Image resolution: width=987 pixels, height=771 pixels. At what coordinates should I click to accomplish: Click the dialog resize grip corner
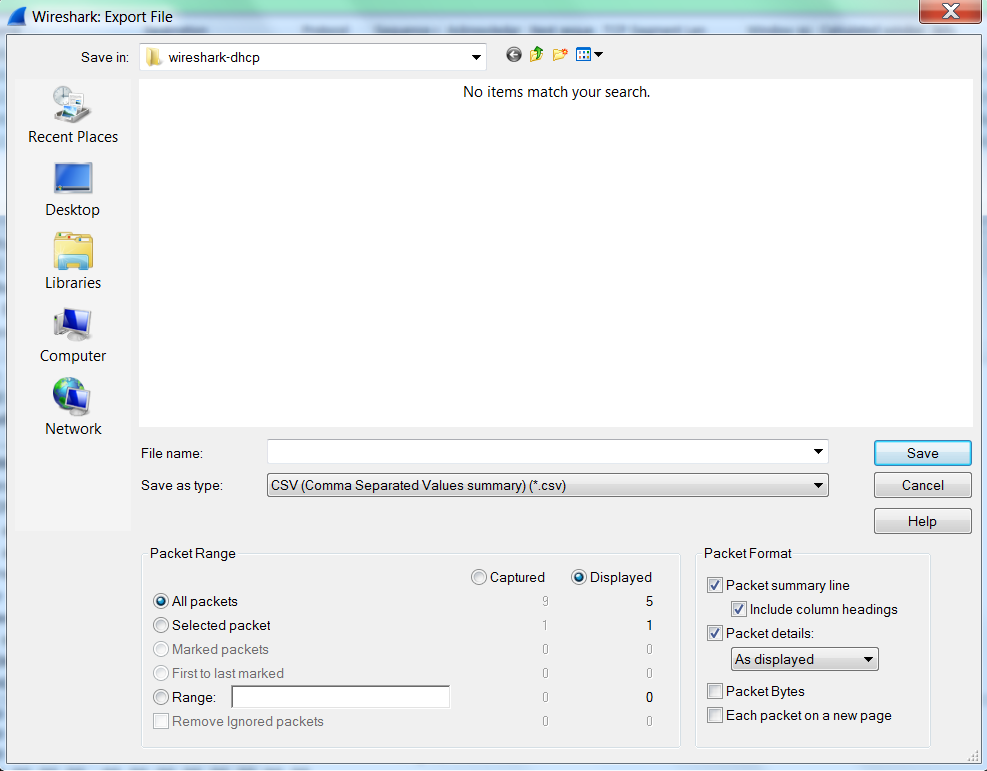973,756
